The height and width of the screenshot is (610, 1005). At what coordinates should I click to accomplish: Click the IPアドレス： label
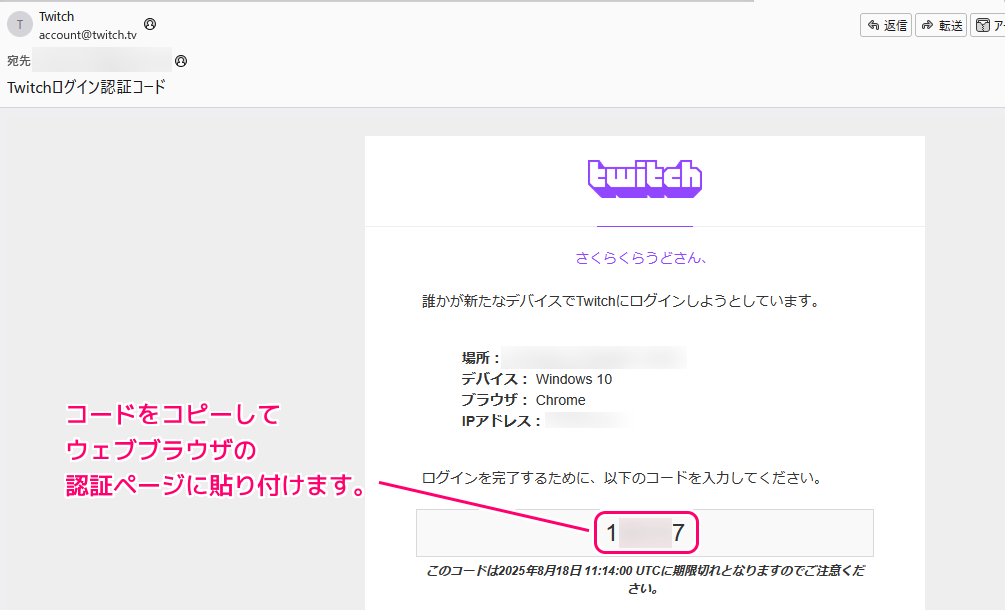pos(502,422)
